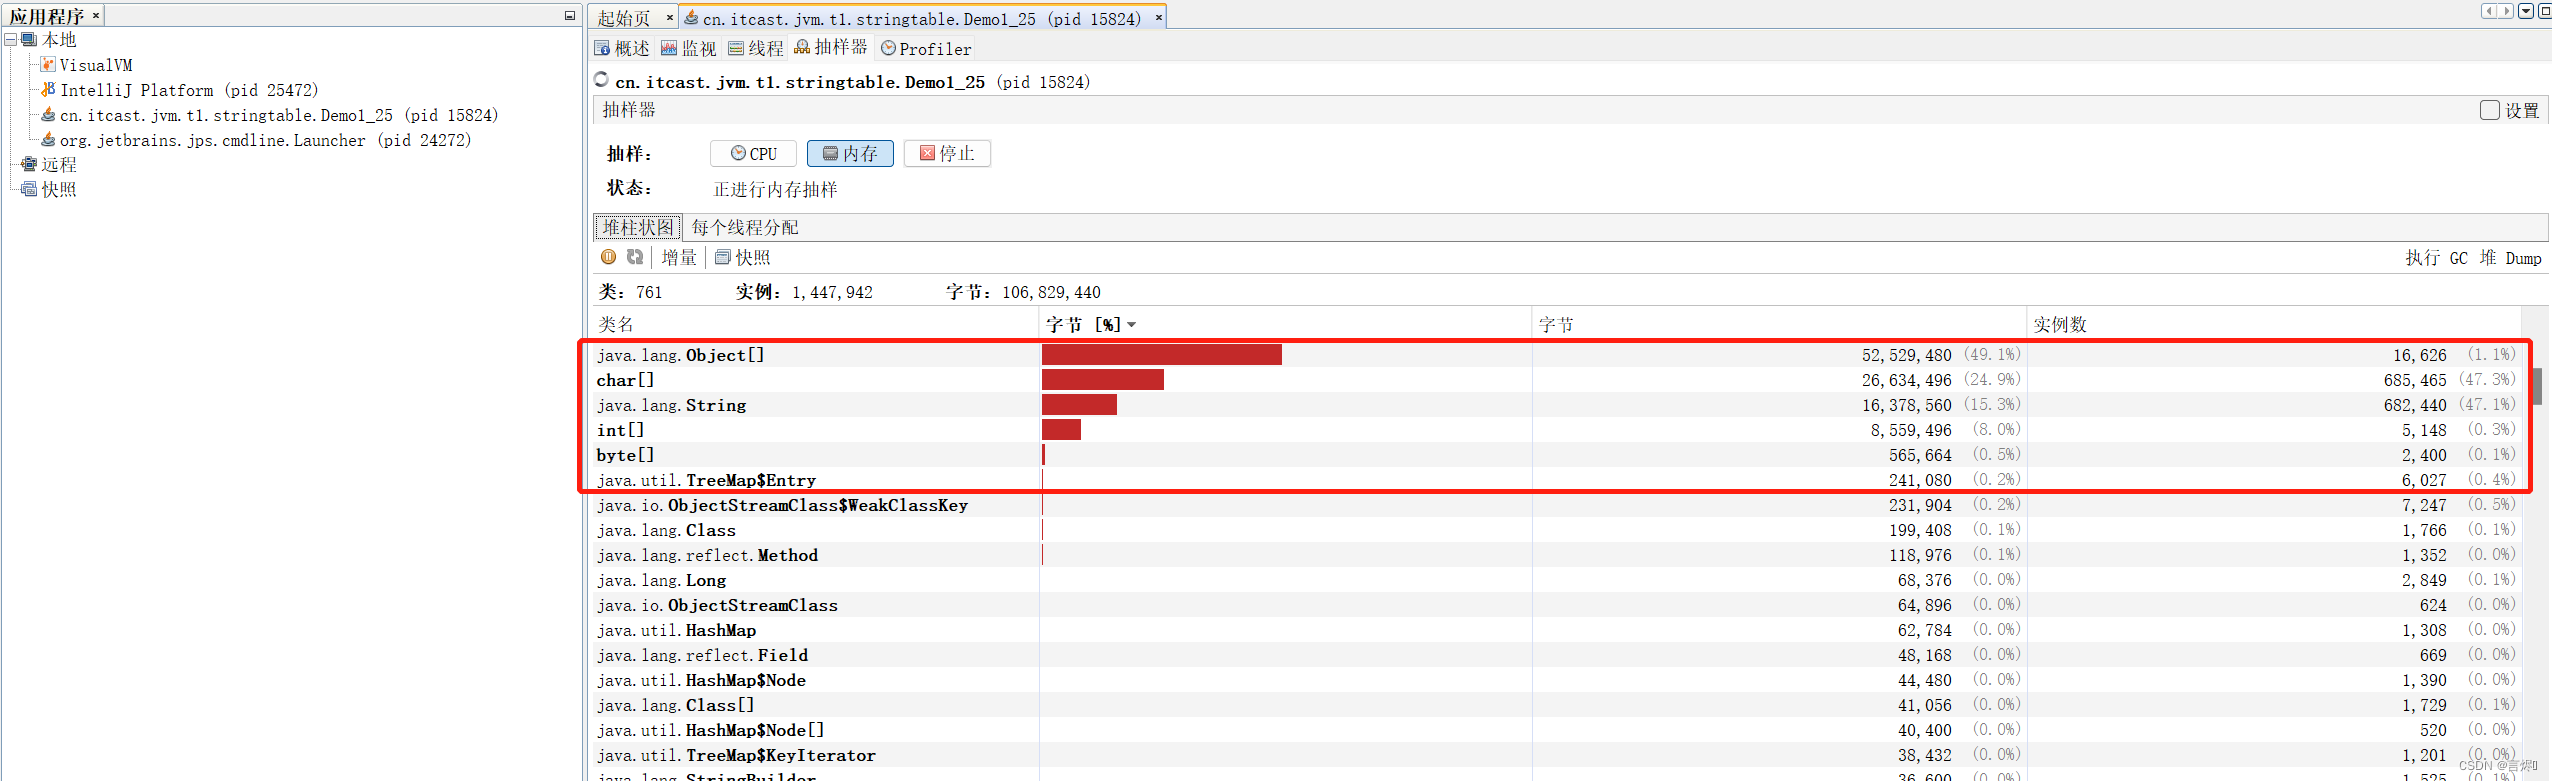This screenshot has height=781, width=2552.
Task: Enable the 设置 checkbox
Action: click(x=2490, y=110)
